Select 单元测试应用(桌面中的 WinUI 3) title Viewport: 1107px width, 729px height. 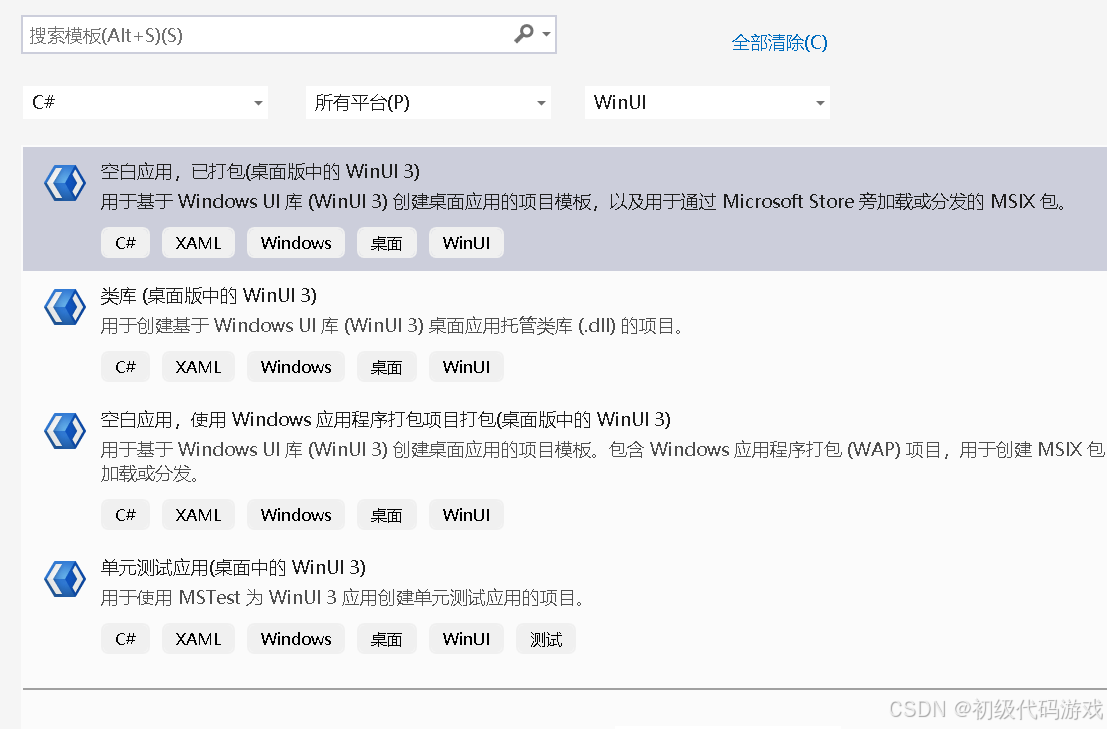[x=233, y=567]
